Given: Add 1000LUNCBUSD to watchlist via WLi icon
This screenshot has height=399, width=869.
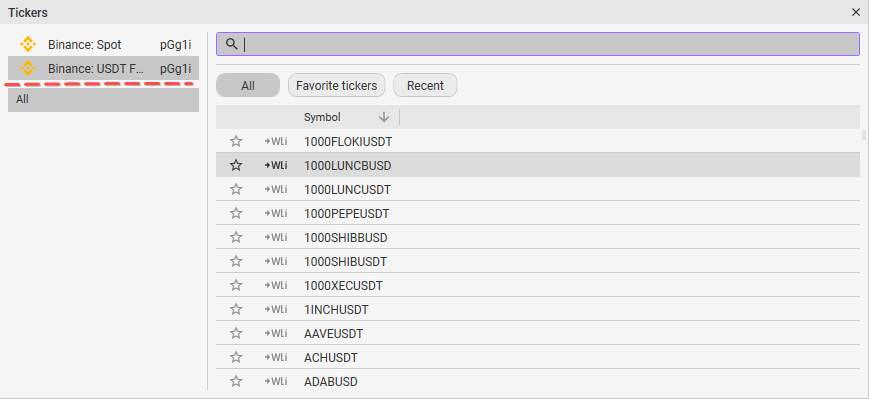Looking at the screenshot, I should [x=275, y=165].
